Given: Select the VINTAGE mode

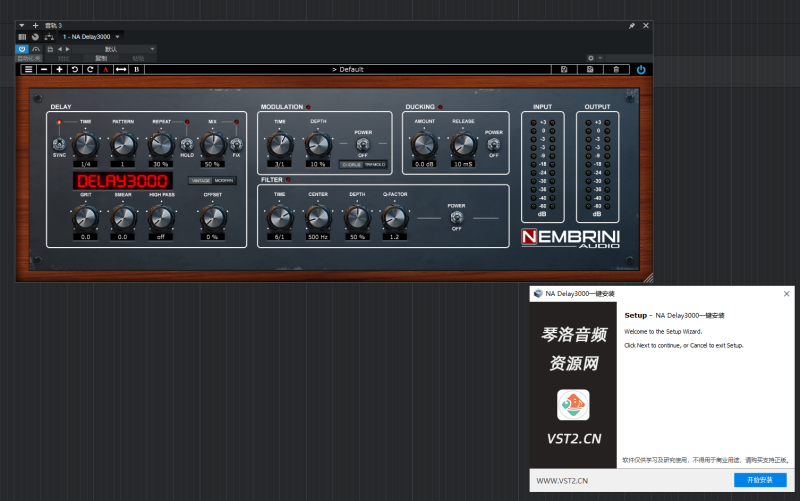Looking at the screenshot, I should point(201,181).
